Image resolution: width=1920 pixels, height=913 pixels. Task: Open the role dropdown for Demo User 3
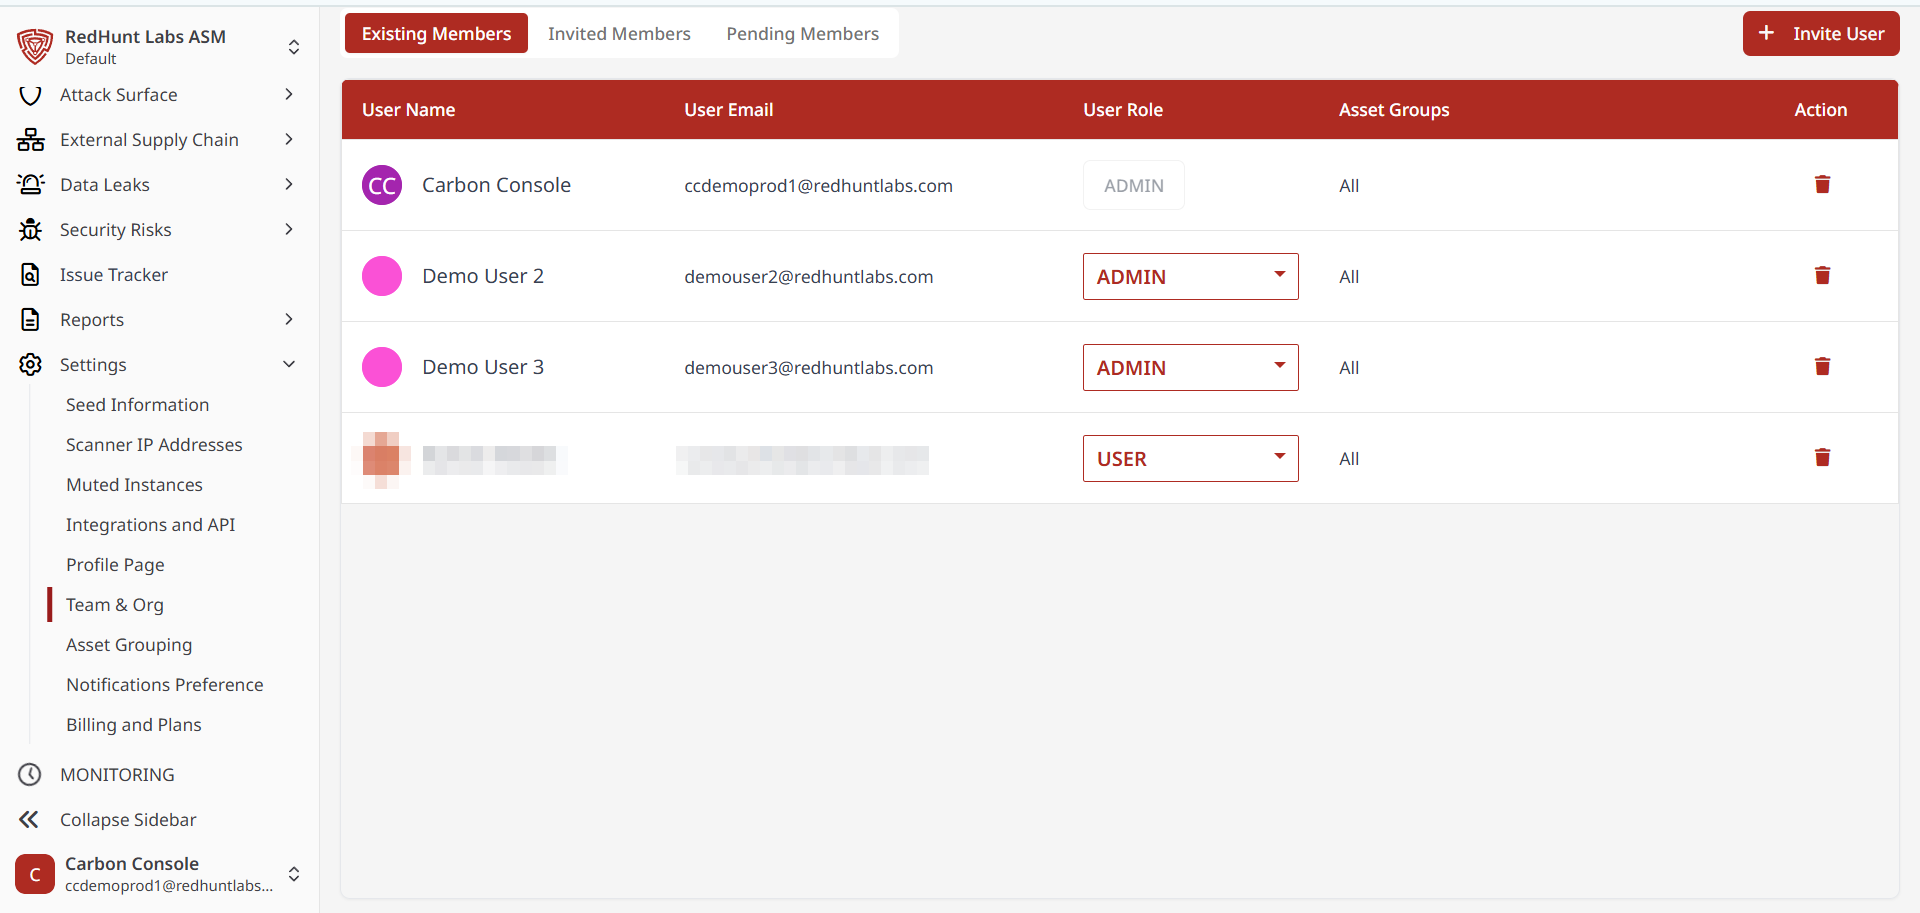click(x=1190, y=367)
